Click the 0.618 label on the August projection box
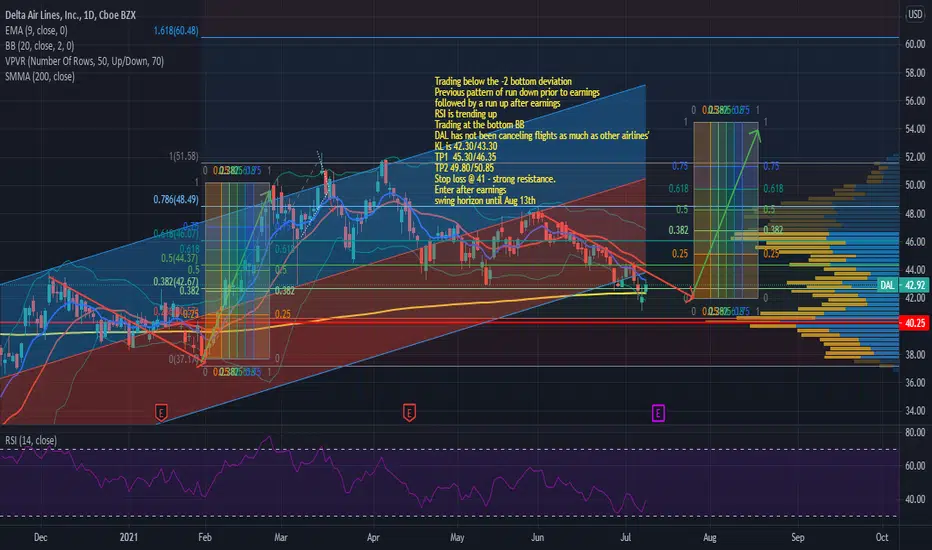 click(678, 188)
